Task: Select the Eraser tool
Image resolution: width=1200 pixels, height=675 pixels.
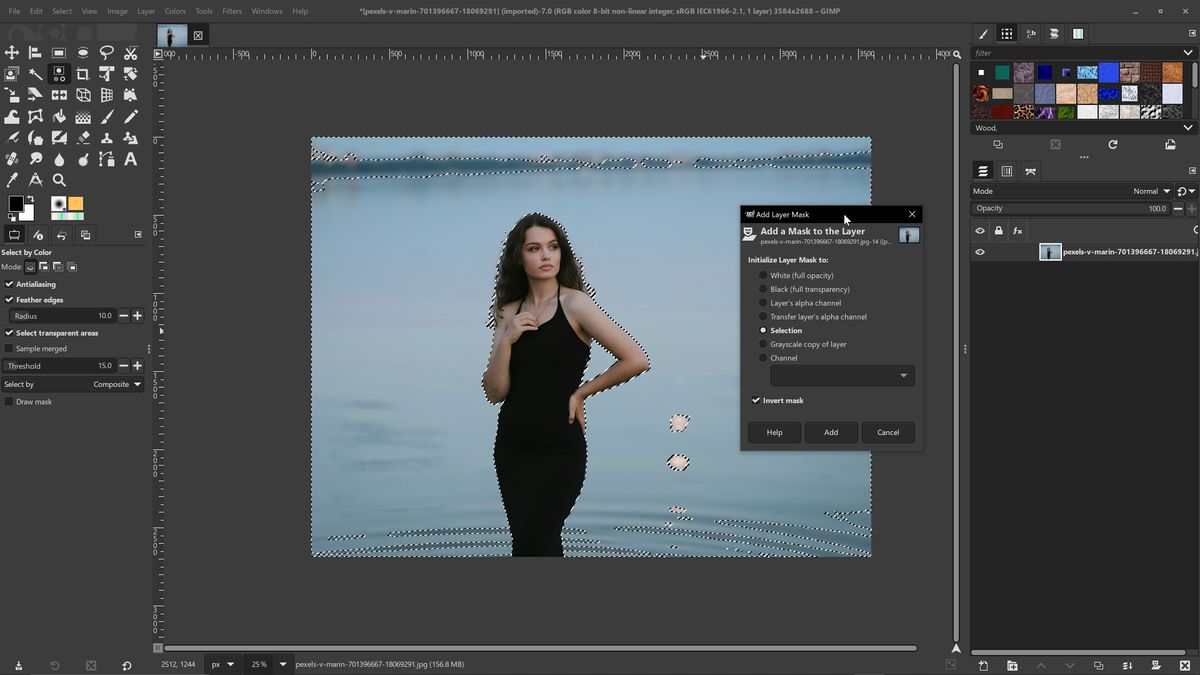Action: [x=82, y=137]
